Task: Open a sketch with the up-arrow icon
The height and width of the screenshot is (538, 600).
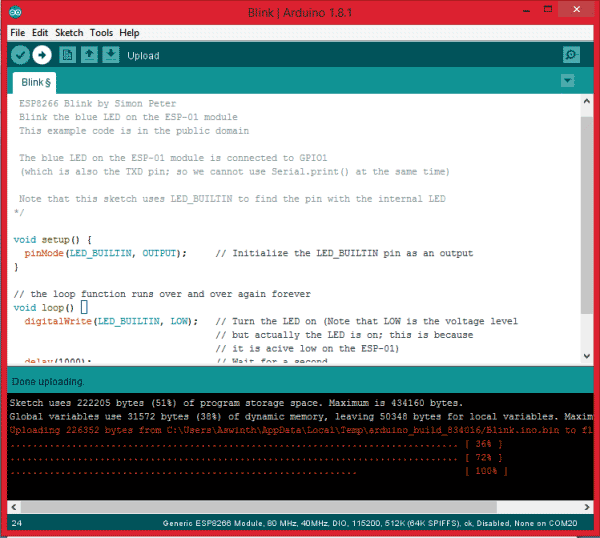Action: pyautogui.click(x=89, y=55)
